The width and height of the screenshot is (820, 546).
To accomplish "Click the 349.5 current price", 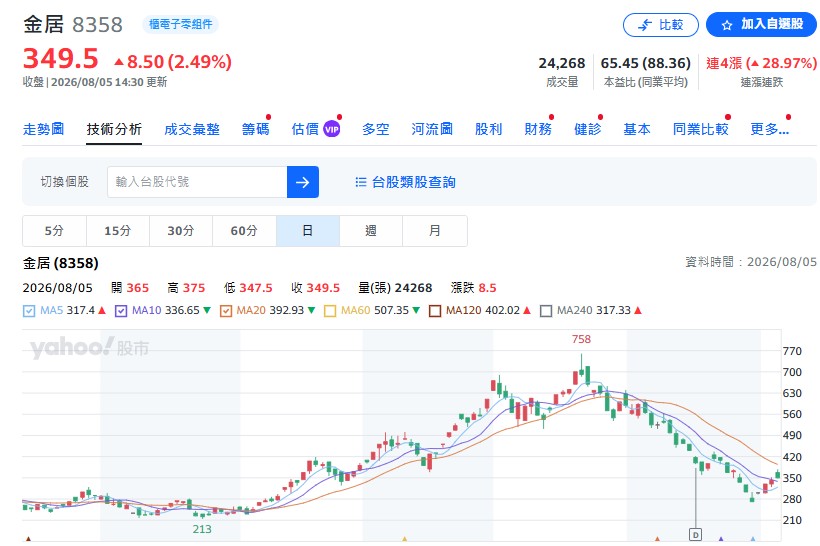I will 61,58.
